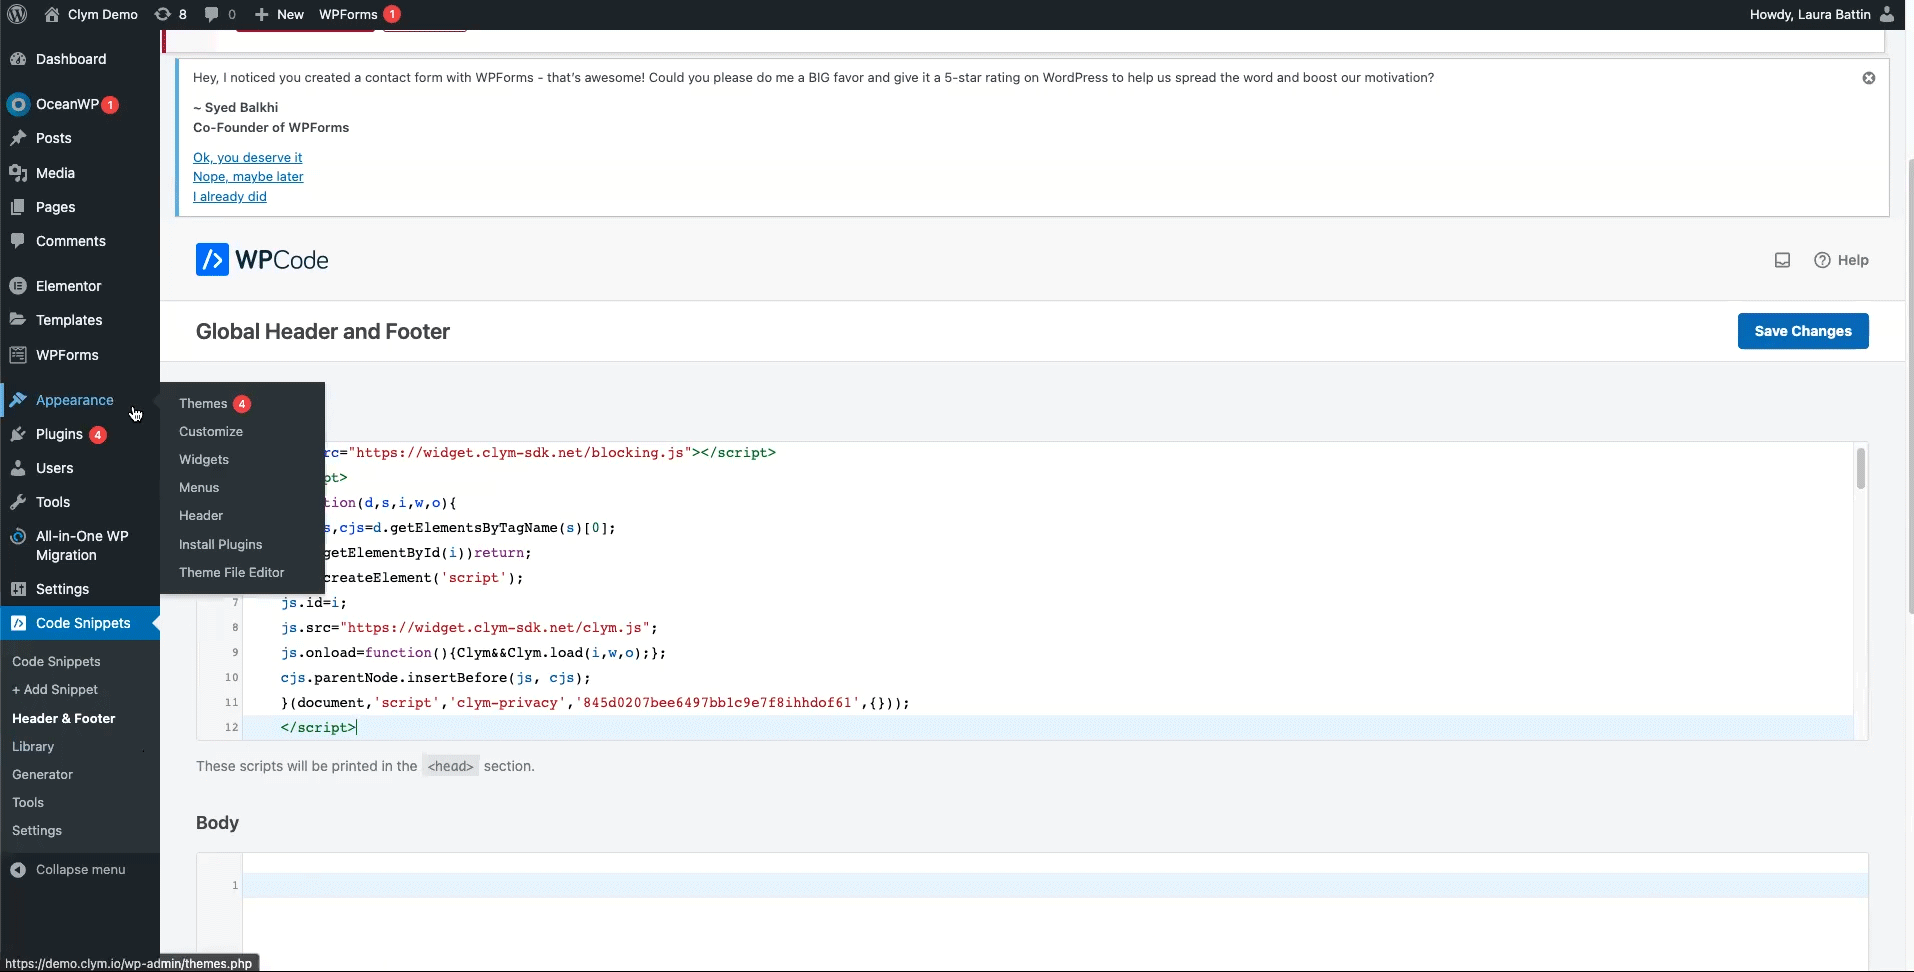The width and height of the screenshot is (1914, 972).
Task: Open Media library from sidebar
Action: tap(80, 173)
